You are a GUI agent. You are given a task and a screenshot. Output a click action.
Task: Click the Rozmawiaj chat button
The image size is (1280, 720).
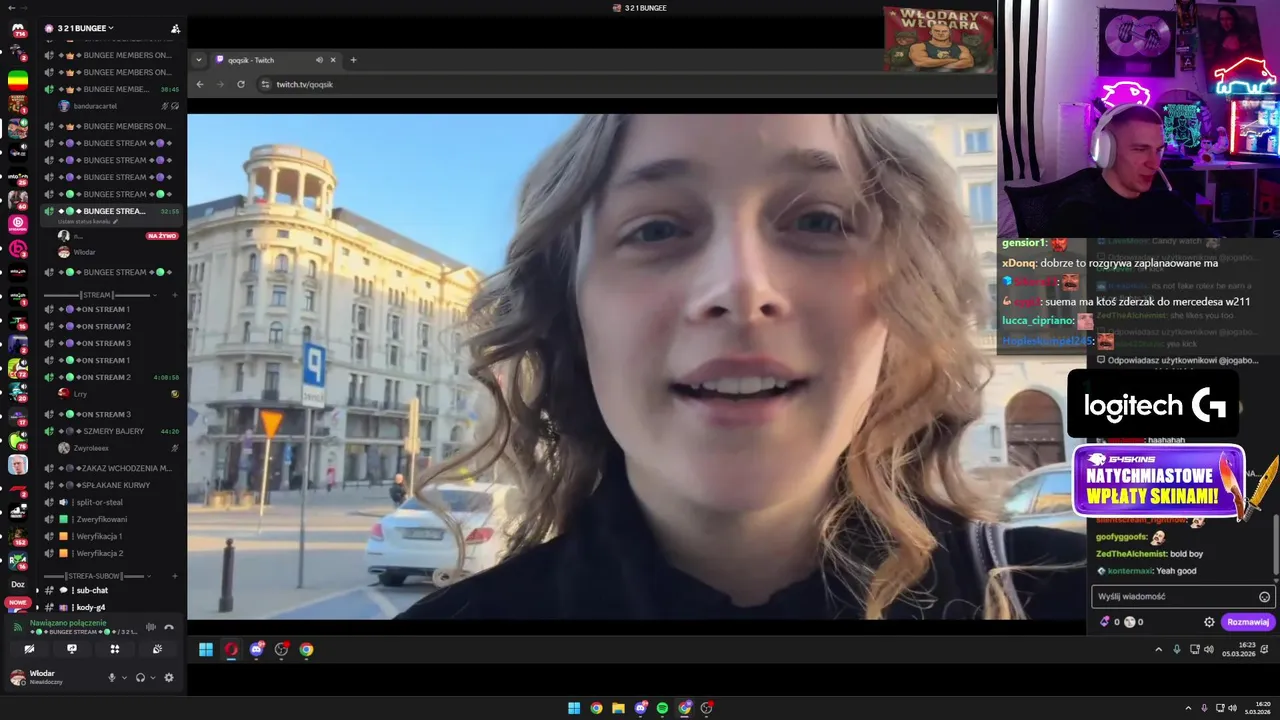(1248, 622)
